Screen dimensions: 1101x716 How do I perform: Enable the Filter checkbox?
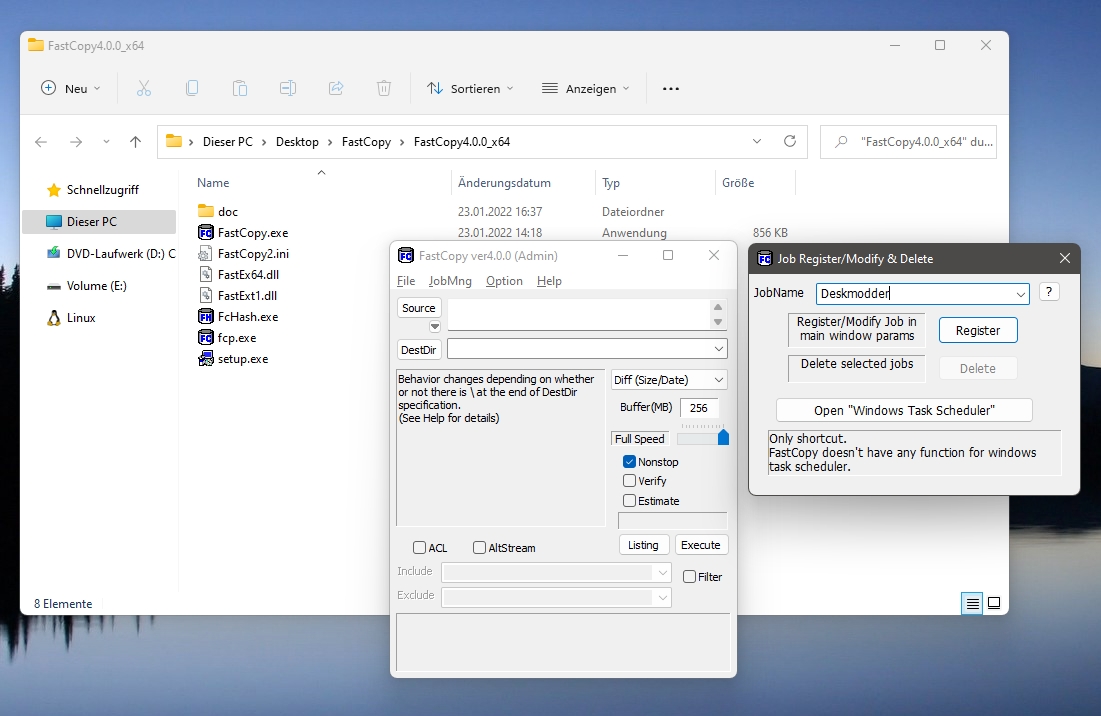click(690, 576)
